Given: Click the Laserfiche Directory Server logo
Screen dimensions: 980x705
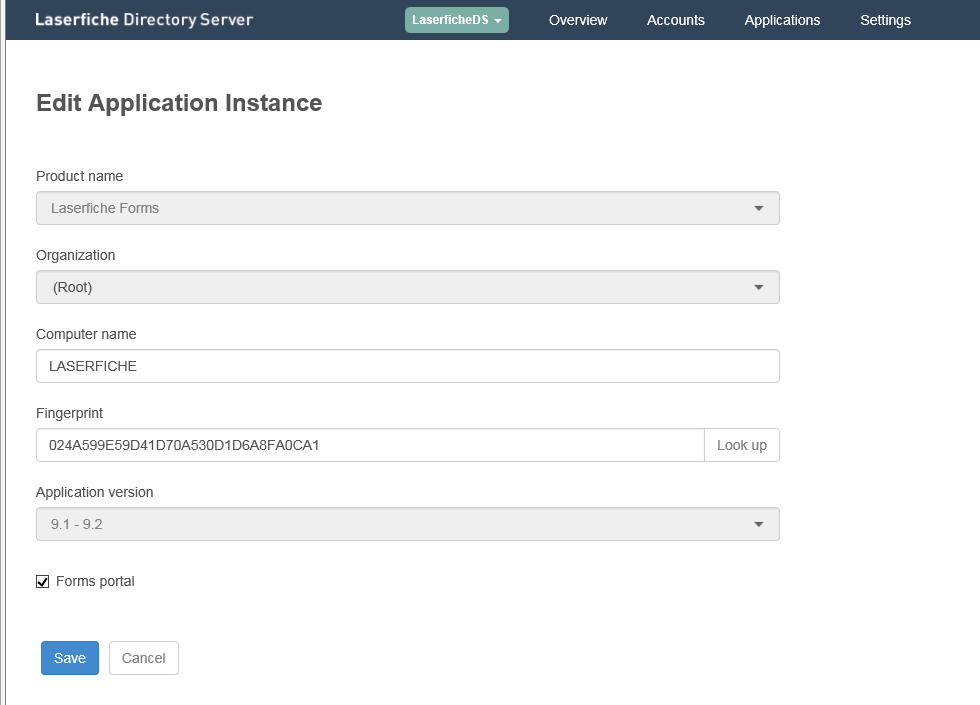Looking at the screenshot, I should (144, 20).
